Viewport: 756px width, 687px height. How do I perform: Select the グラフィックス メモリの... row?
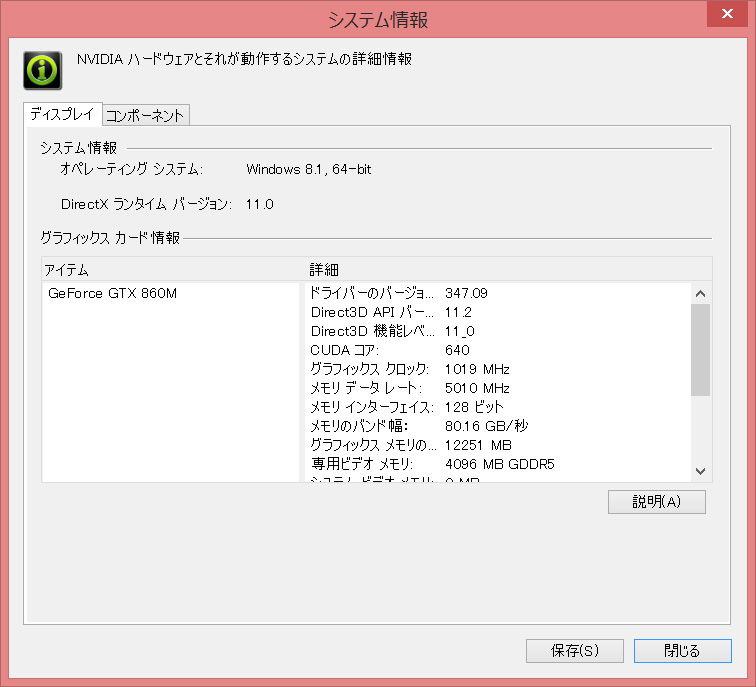point(499,445)
